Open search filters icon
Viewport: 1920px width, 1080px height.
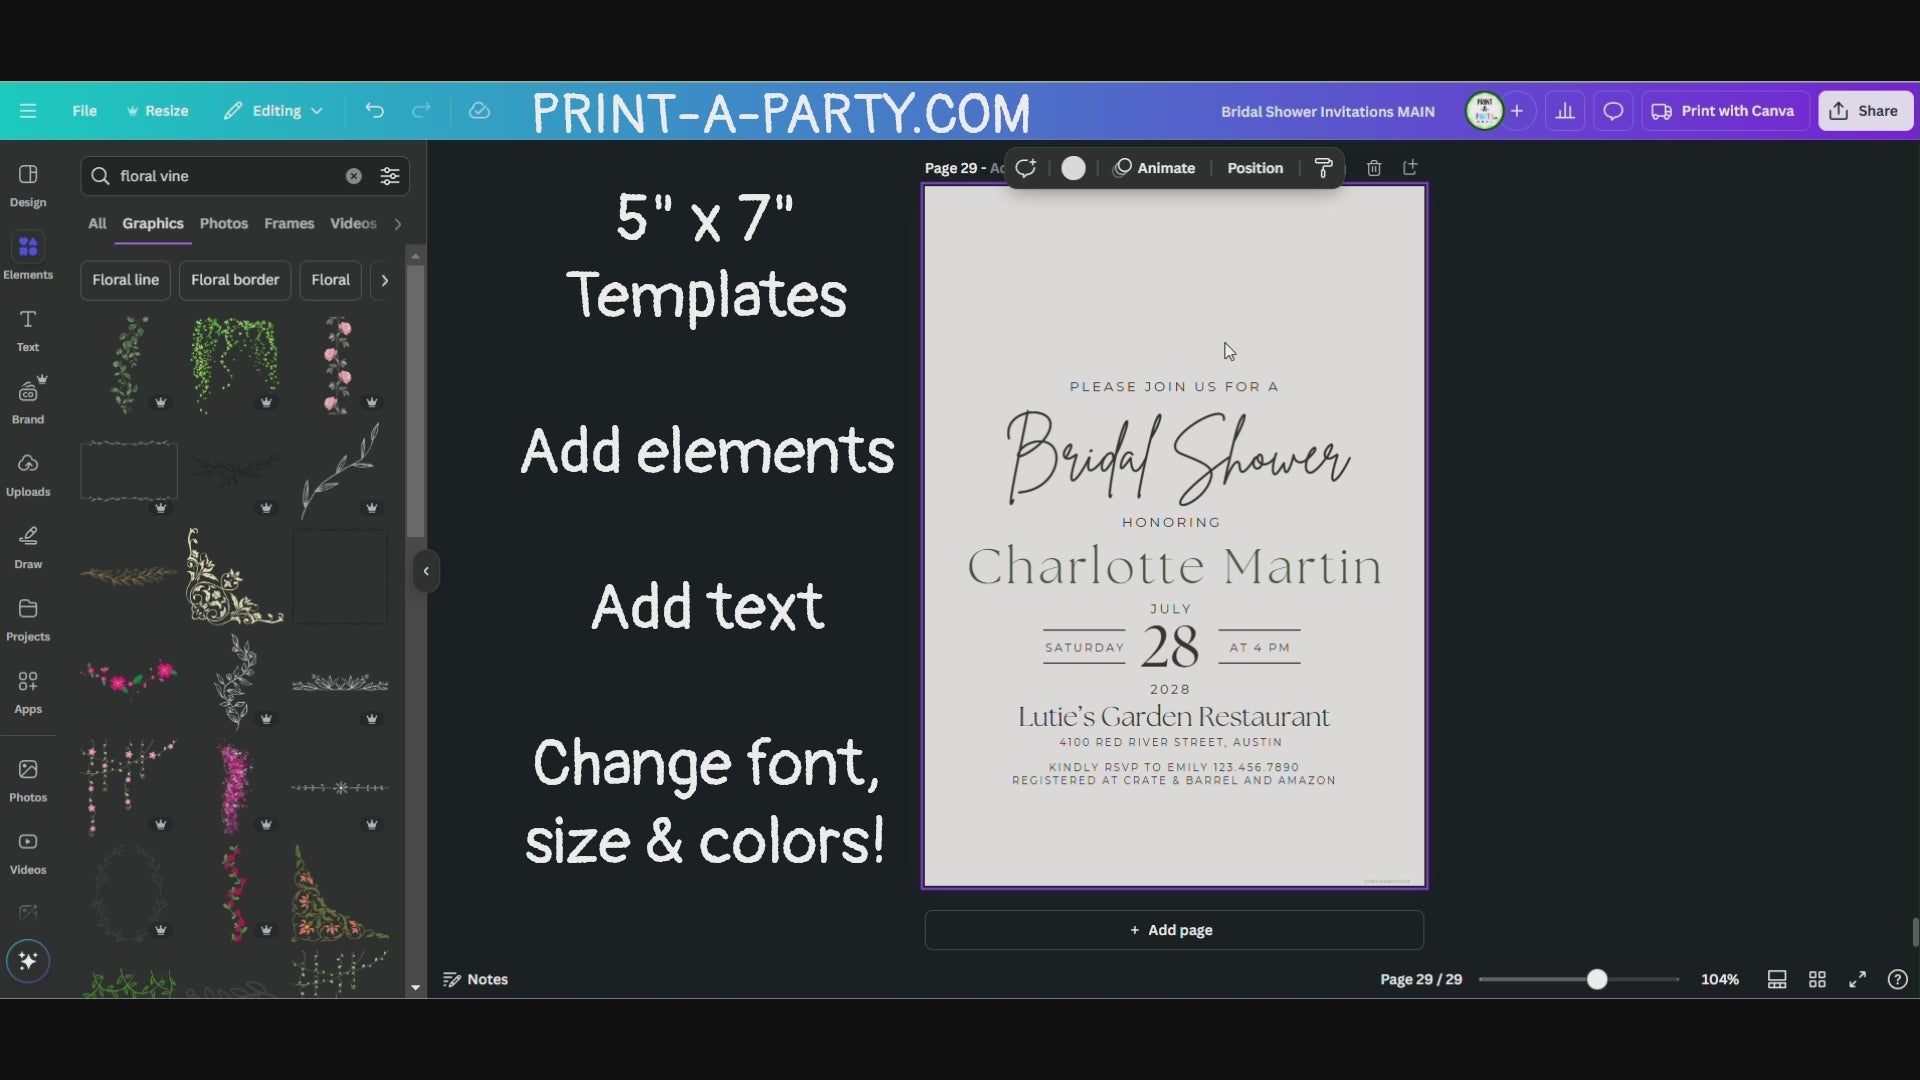[390, 176]
